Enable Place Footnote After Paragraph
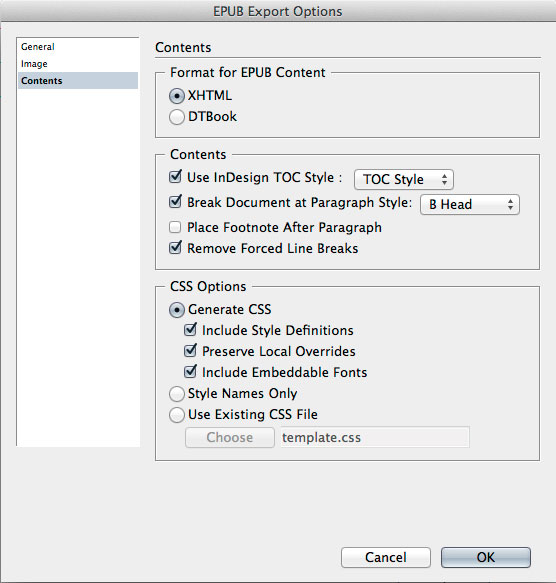Viewport: 556px width, 583px height. tap(175, 227)
